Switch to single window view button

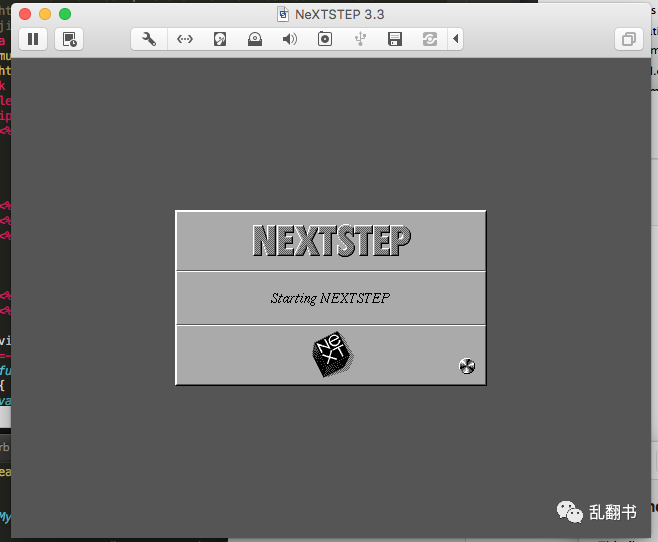[x=629, y=39]
